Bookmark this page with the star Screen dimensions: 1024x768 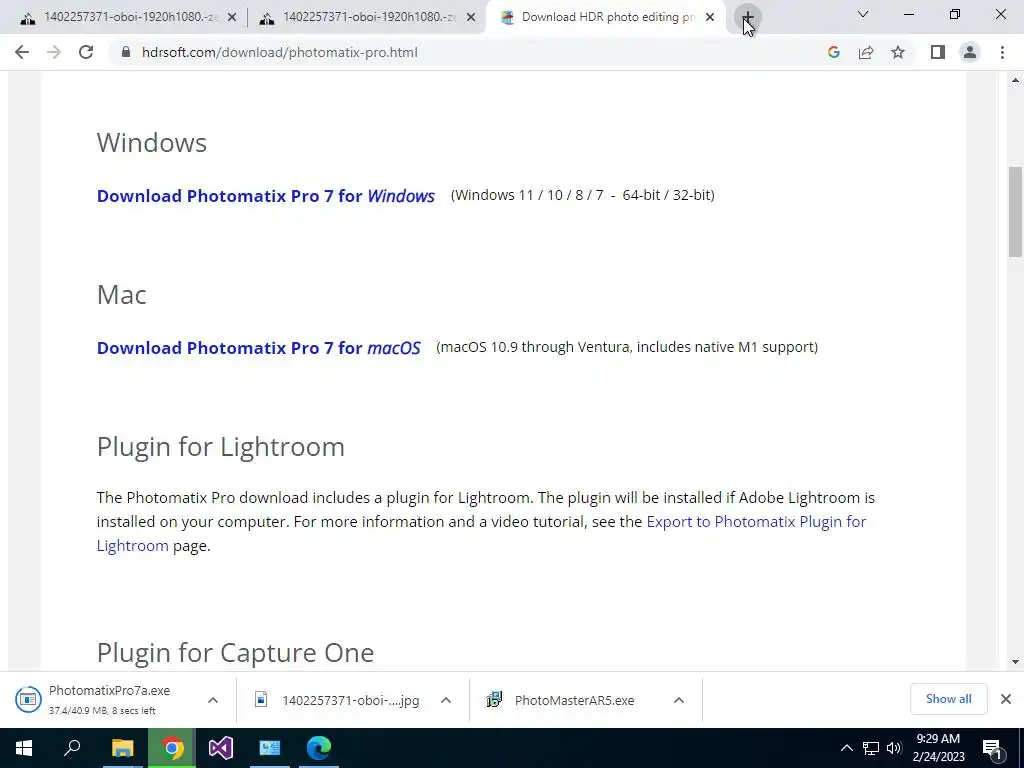coord(898,52)
